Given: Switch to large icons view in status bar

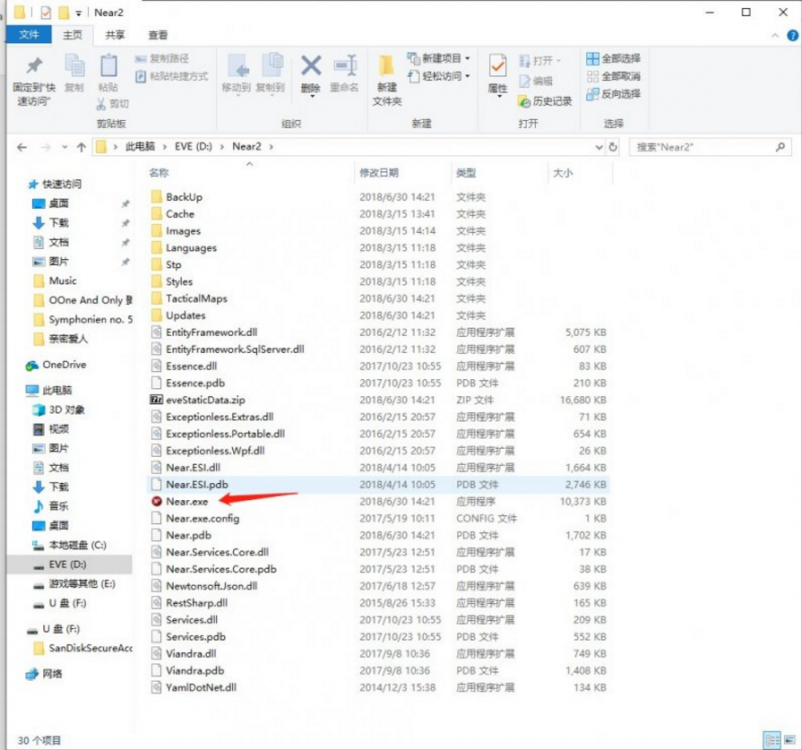Looking at the screenshot, I should pos(787,740).
